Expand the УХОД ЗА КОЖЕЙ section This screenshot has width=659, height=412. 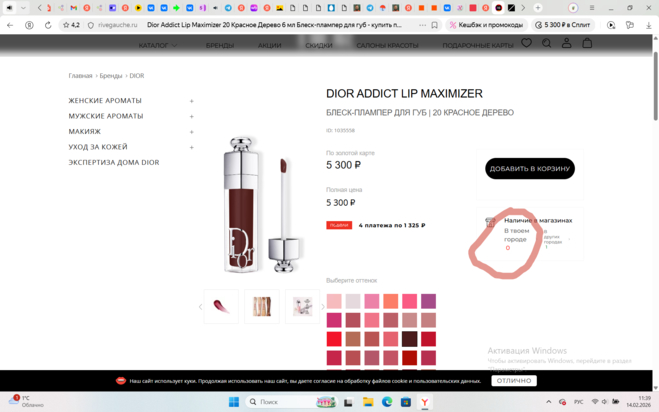pyautogui.click(x=191, y=147)
